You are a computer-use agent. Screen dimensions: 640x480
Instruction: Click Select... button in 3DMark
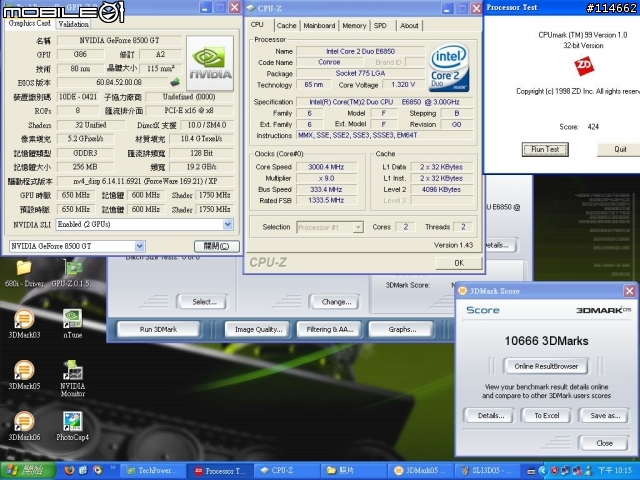(x=204, y=302)
